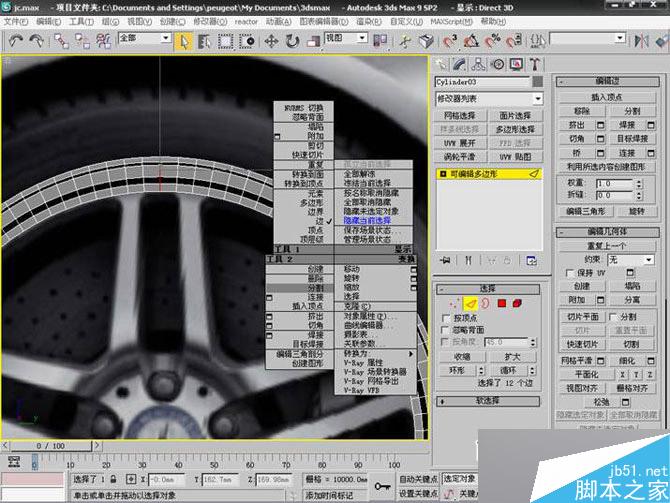Click the time slider showing 0 / 100
Viewport: 670px width, 503px height.
[x=50, y=445]
